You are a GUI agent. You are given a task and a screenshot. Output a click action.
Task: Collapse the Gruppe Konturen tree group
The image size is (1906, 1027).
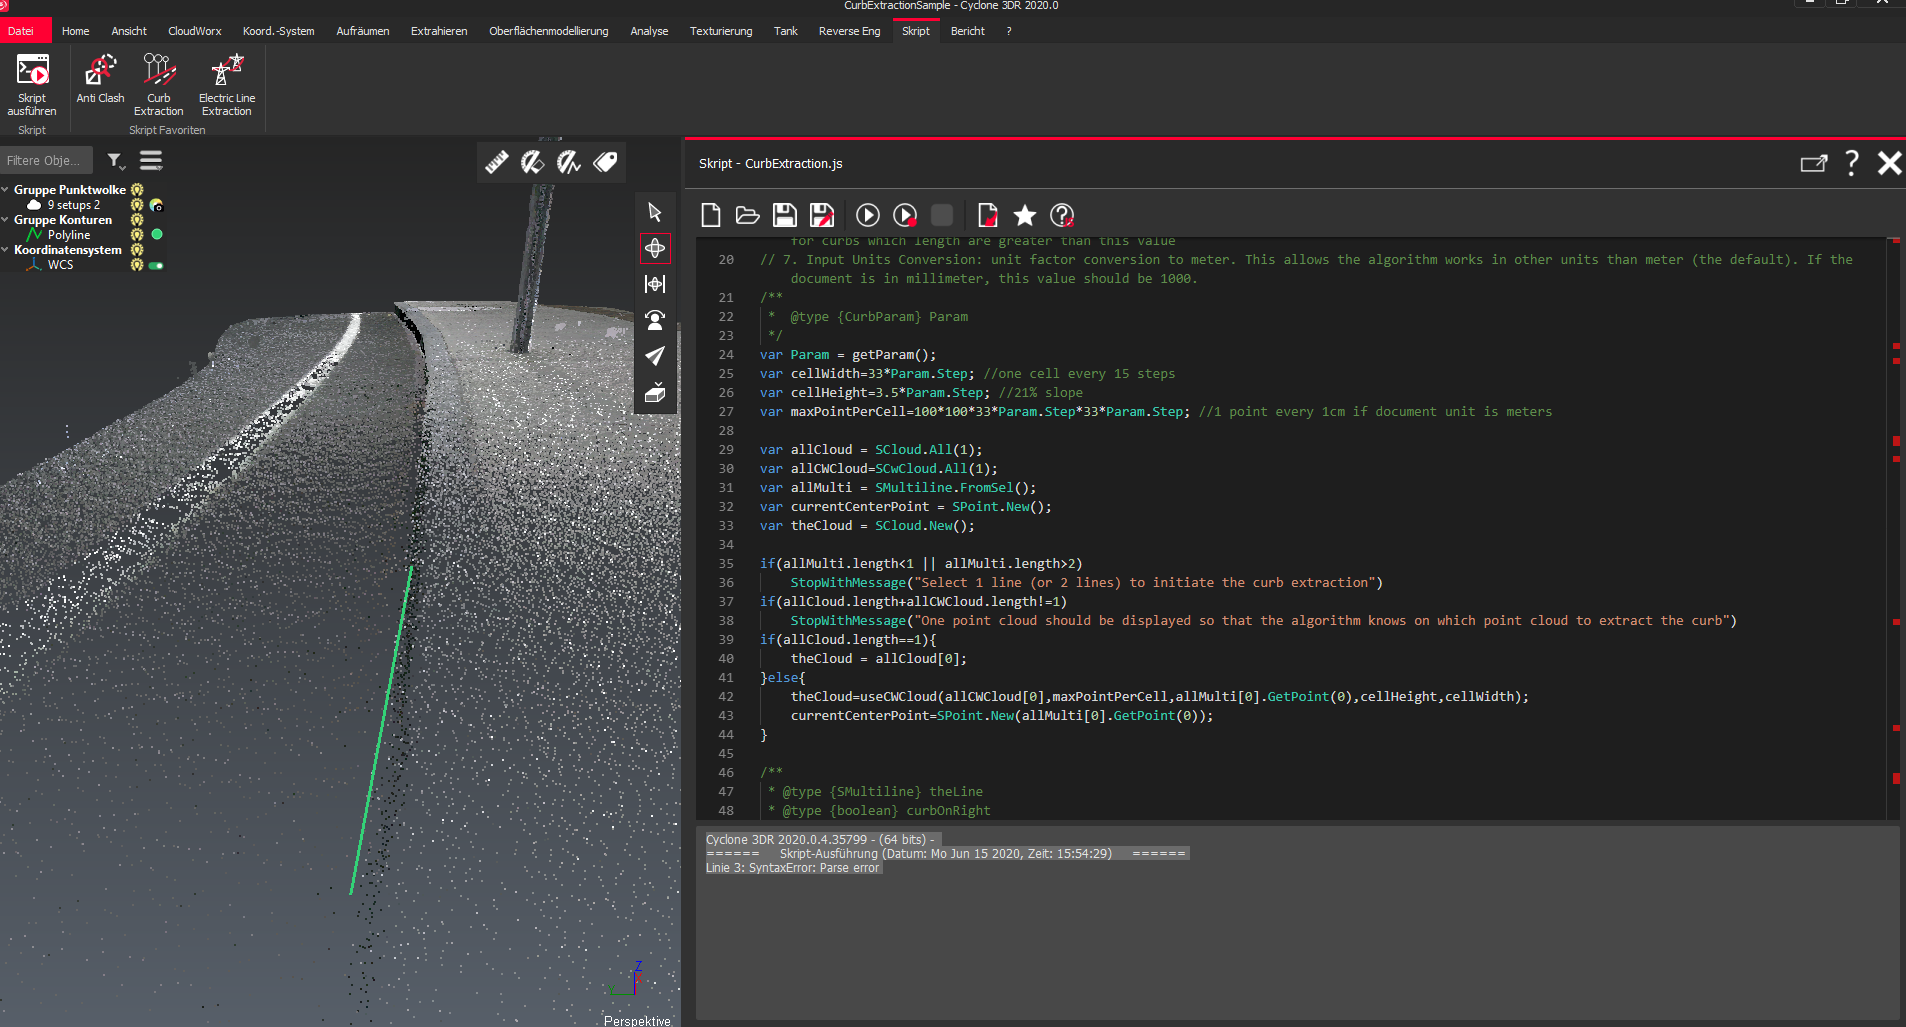6,220
